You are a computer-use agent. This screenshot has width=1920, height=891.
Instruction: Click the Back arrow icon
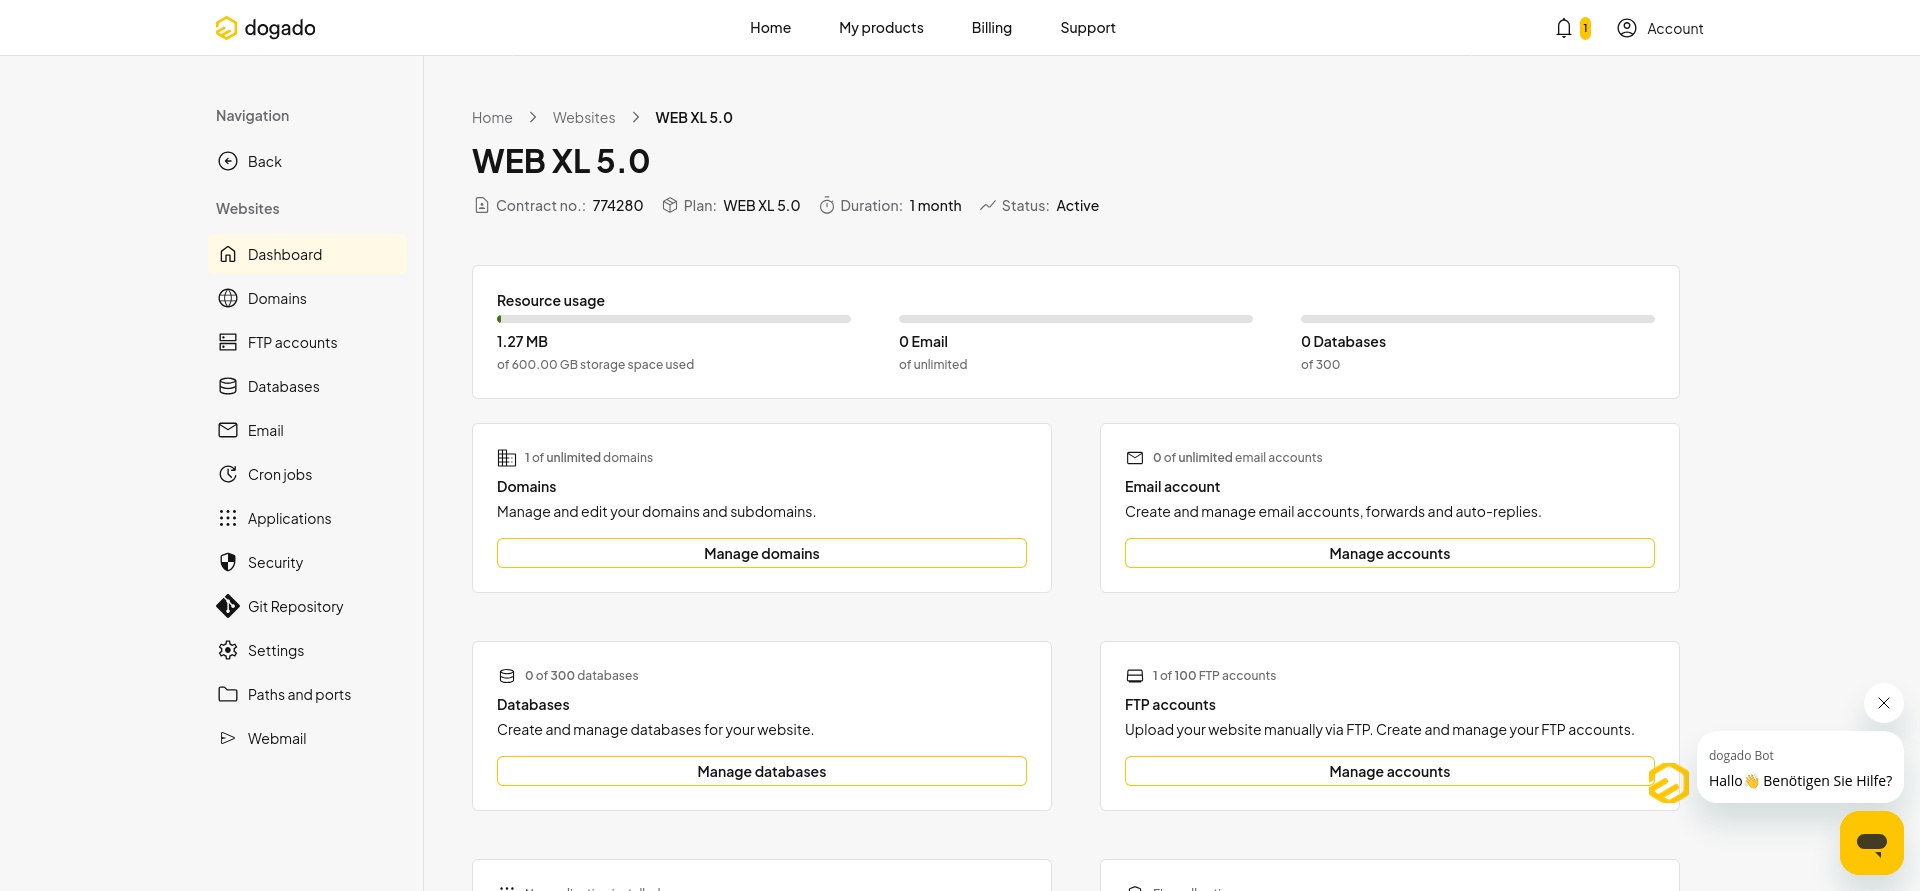[x=228, y=161]
